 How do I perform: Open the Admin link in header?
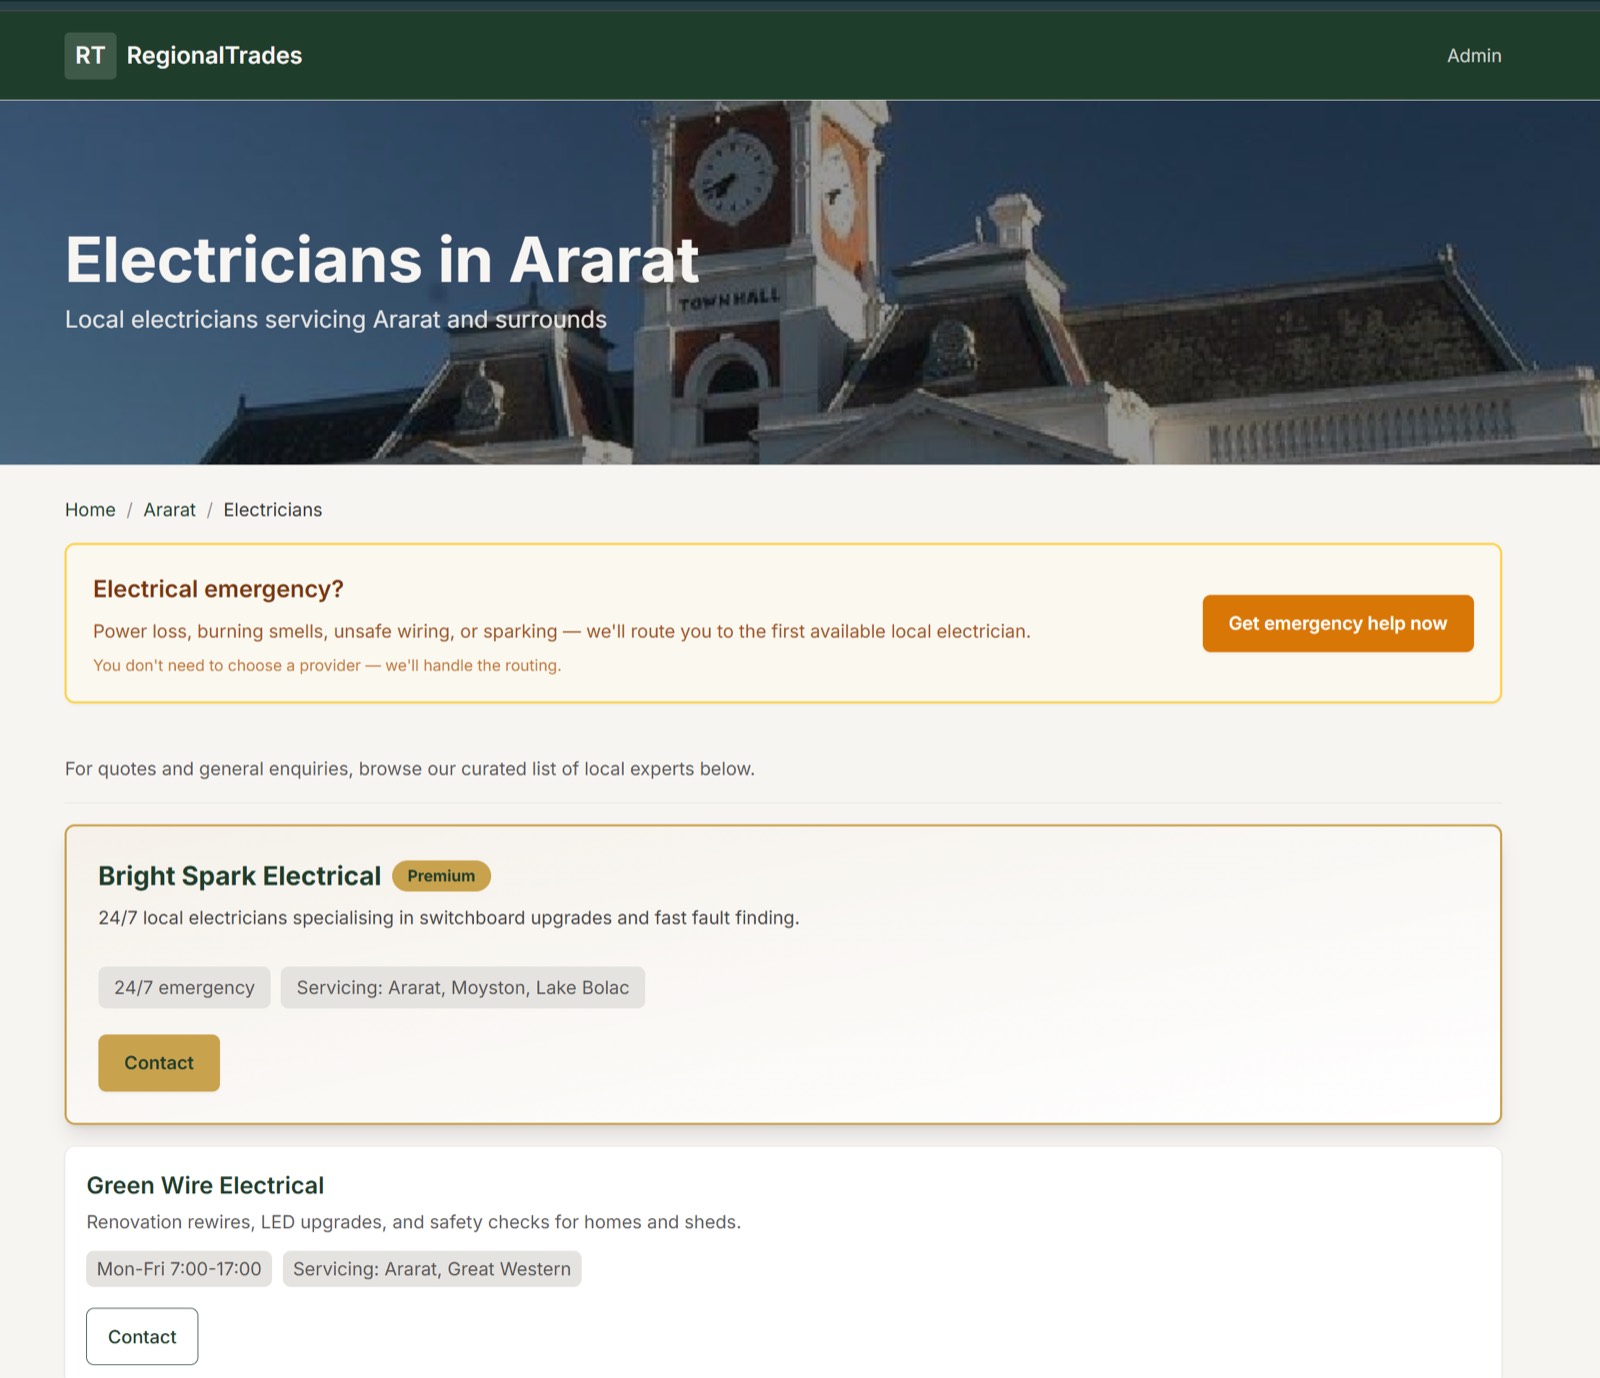pos(1474,56)
